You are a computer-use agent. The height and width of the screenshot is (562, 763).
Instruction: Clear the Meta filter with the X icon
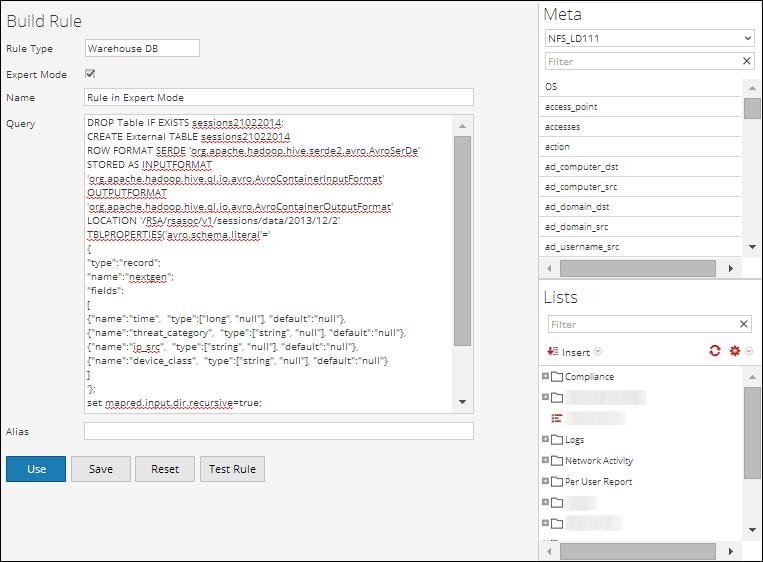coord(747,61)
